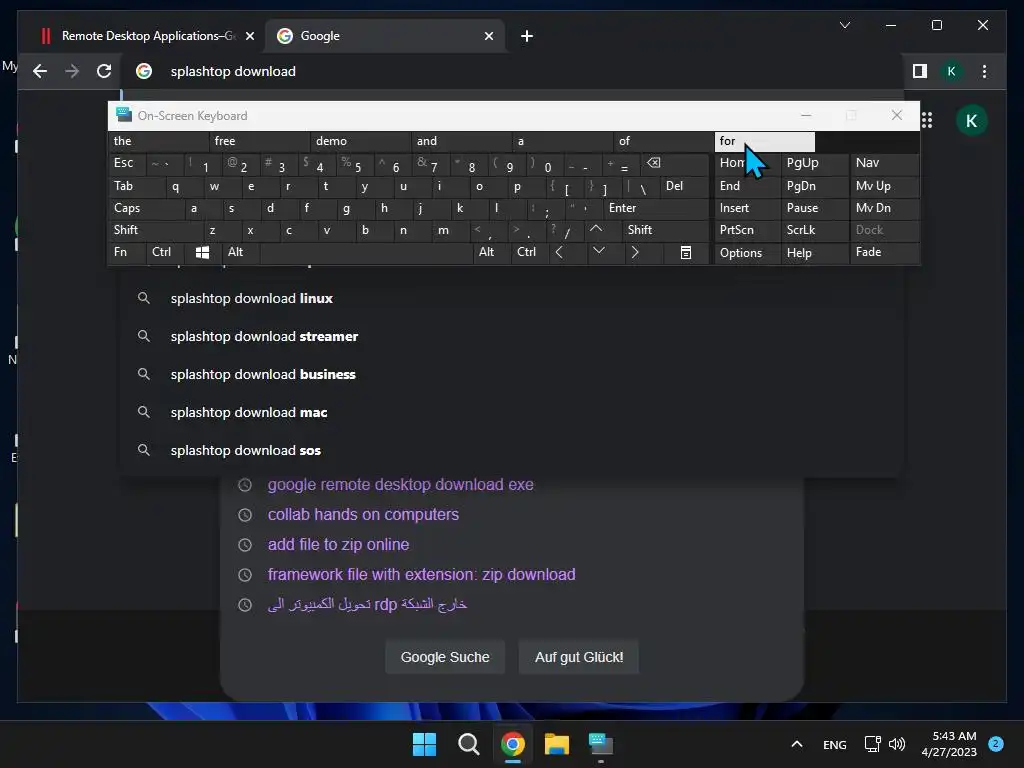1024x768 pixels.
Task: Open On-Screen Keyboard Options
Action: pyautogui.click(x=748, y=253)
